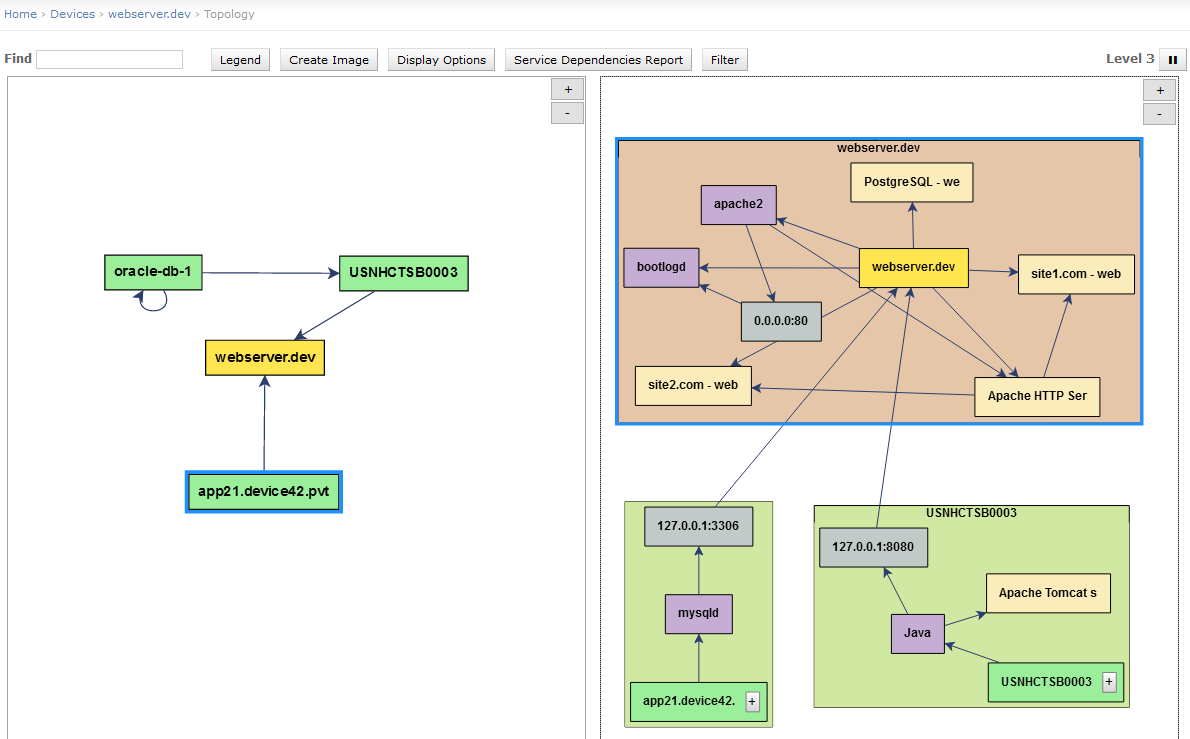Open Devices from the breadcrumb

pos(72,14)
